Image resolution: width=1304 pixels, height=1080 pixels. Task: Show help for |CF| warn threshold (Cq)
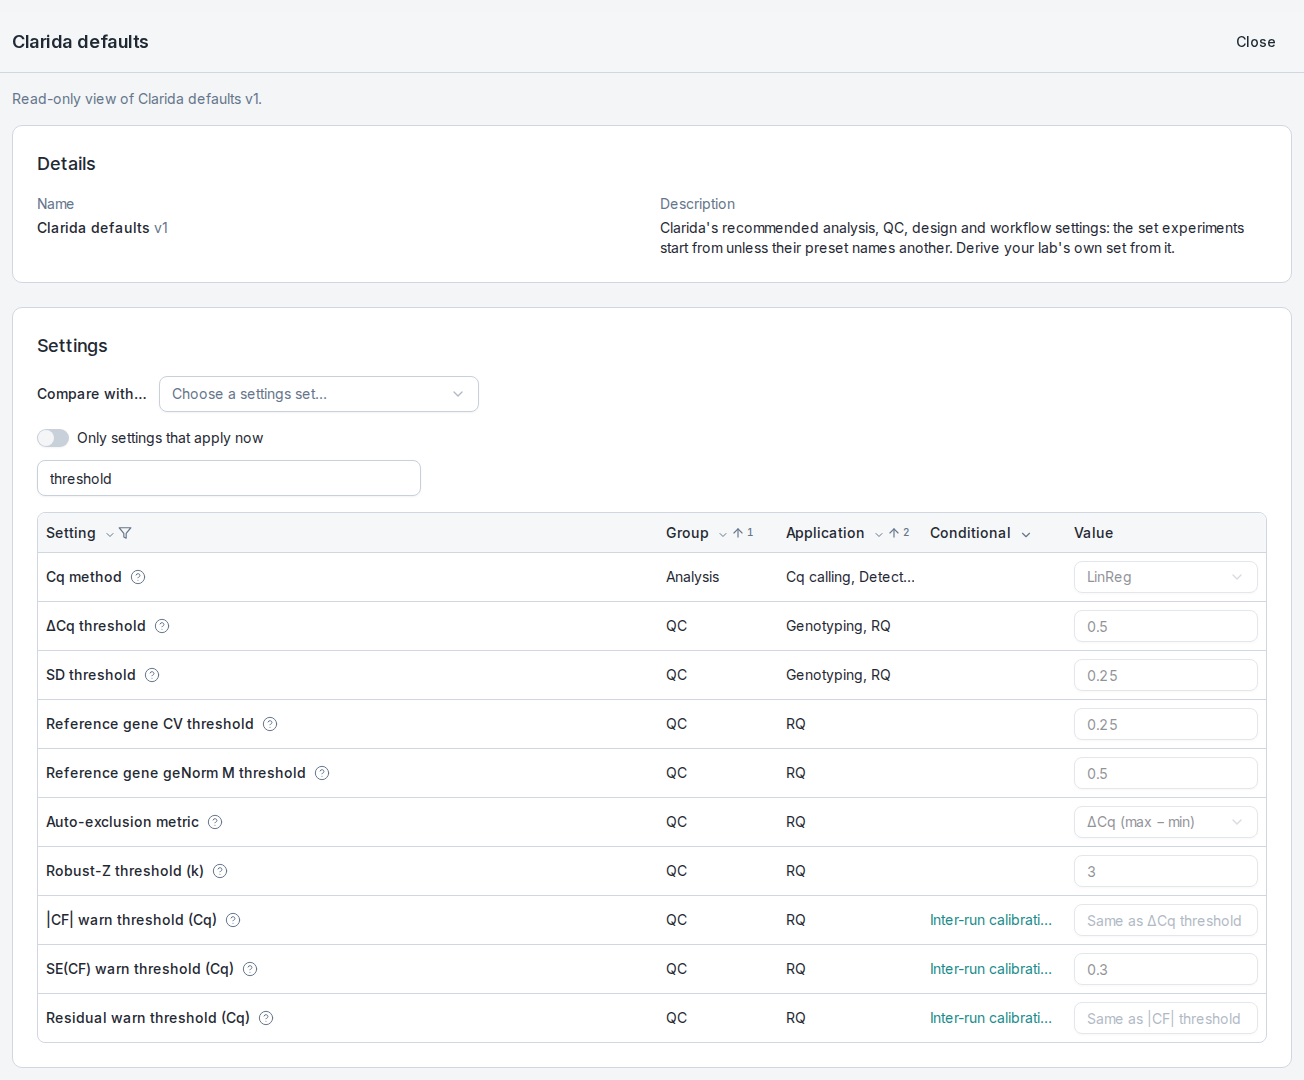(233, 920)
